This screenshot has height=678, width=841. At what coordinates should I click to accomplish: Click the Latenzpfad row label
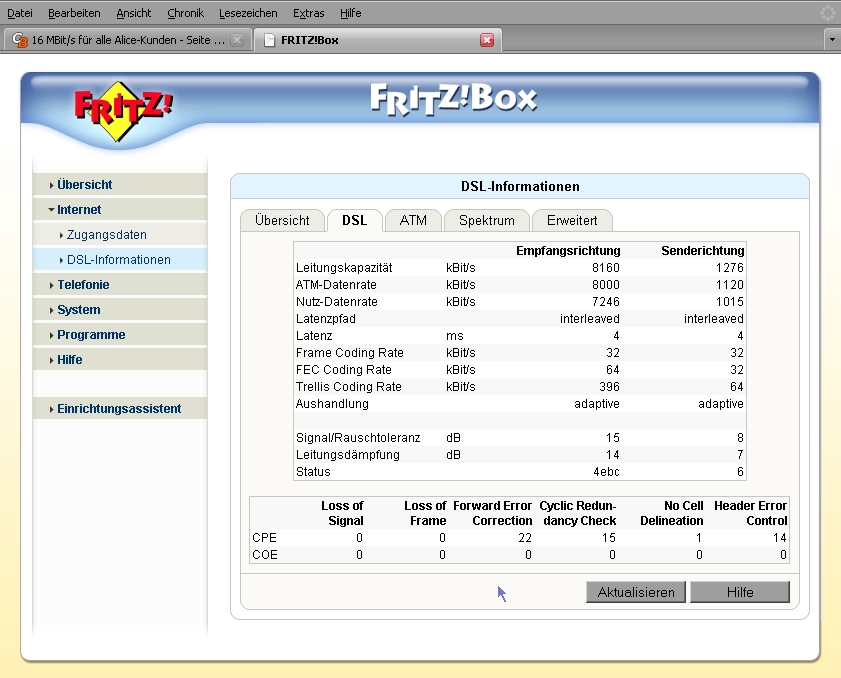pos(326,319)
